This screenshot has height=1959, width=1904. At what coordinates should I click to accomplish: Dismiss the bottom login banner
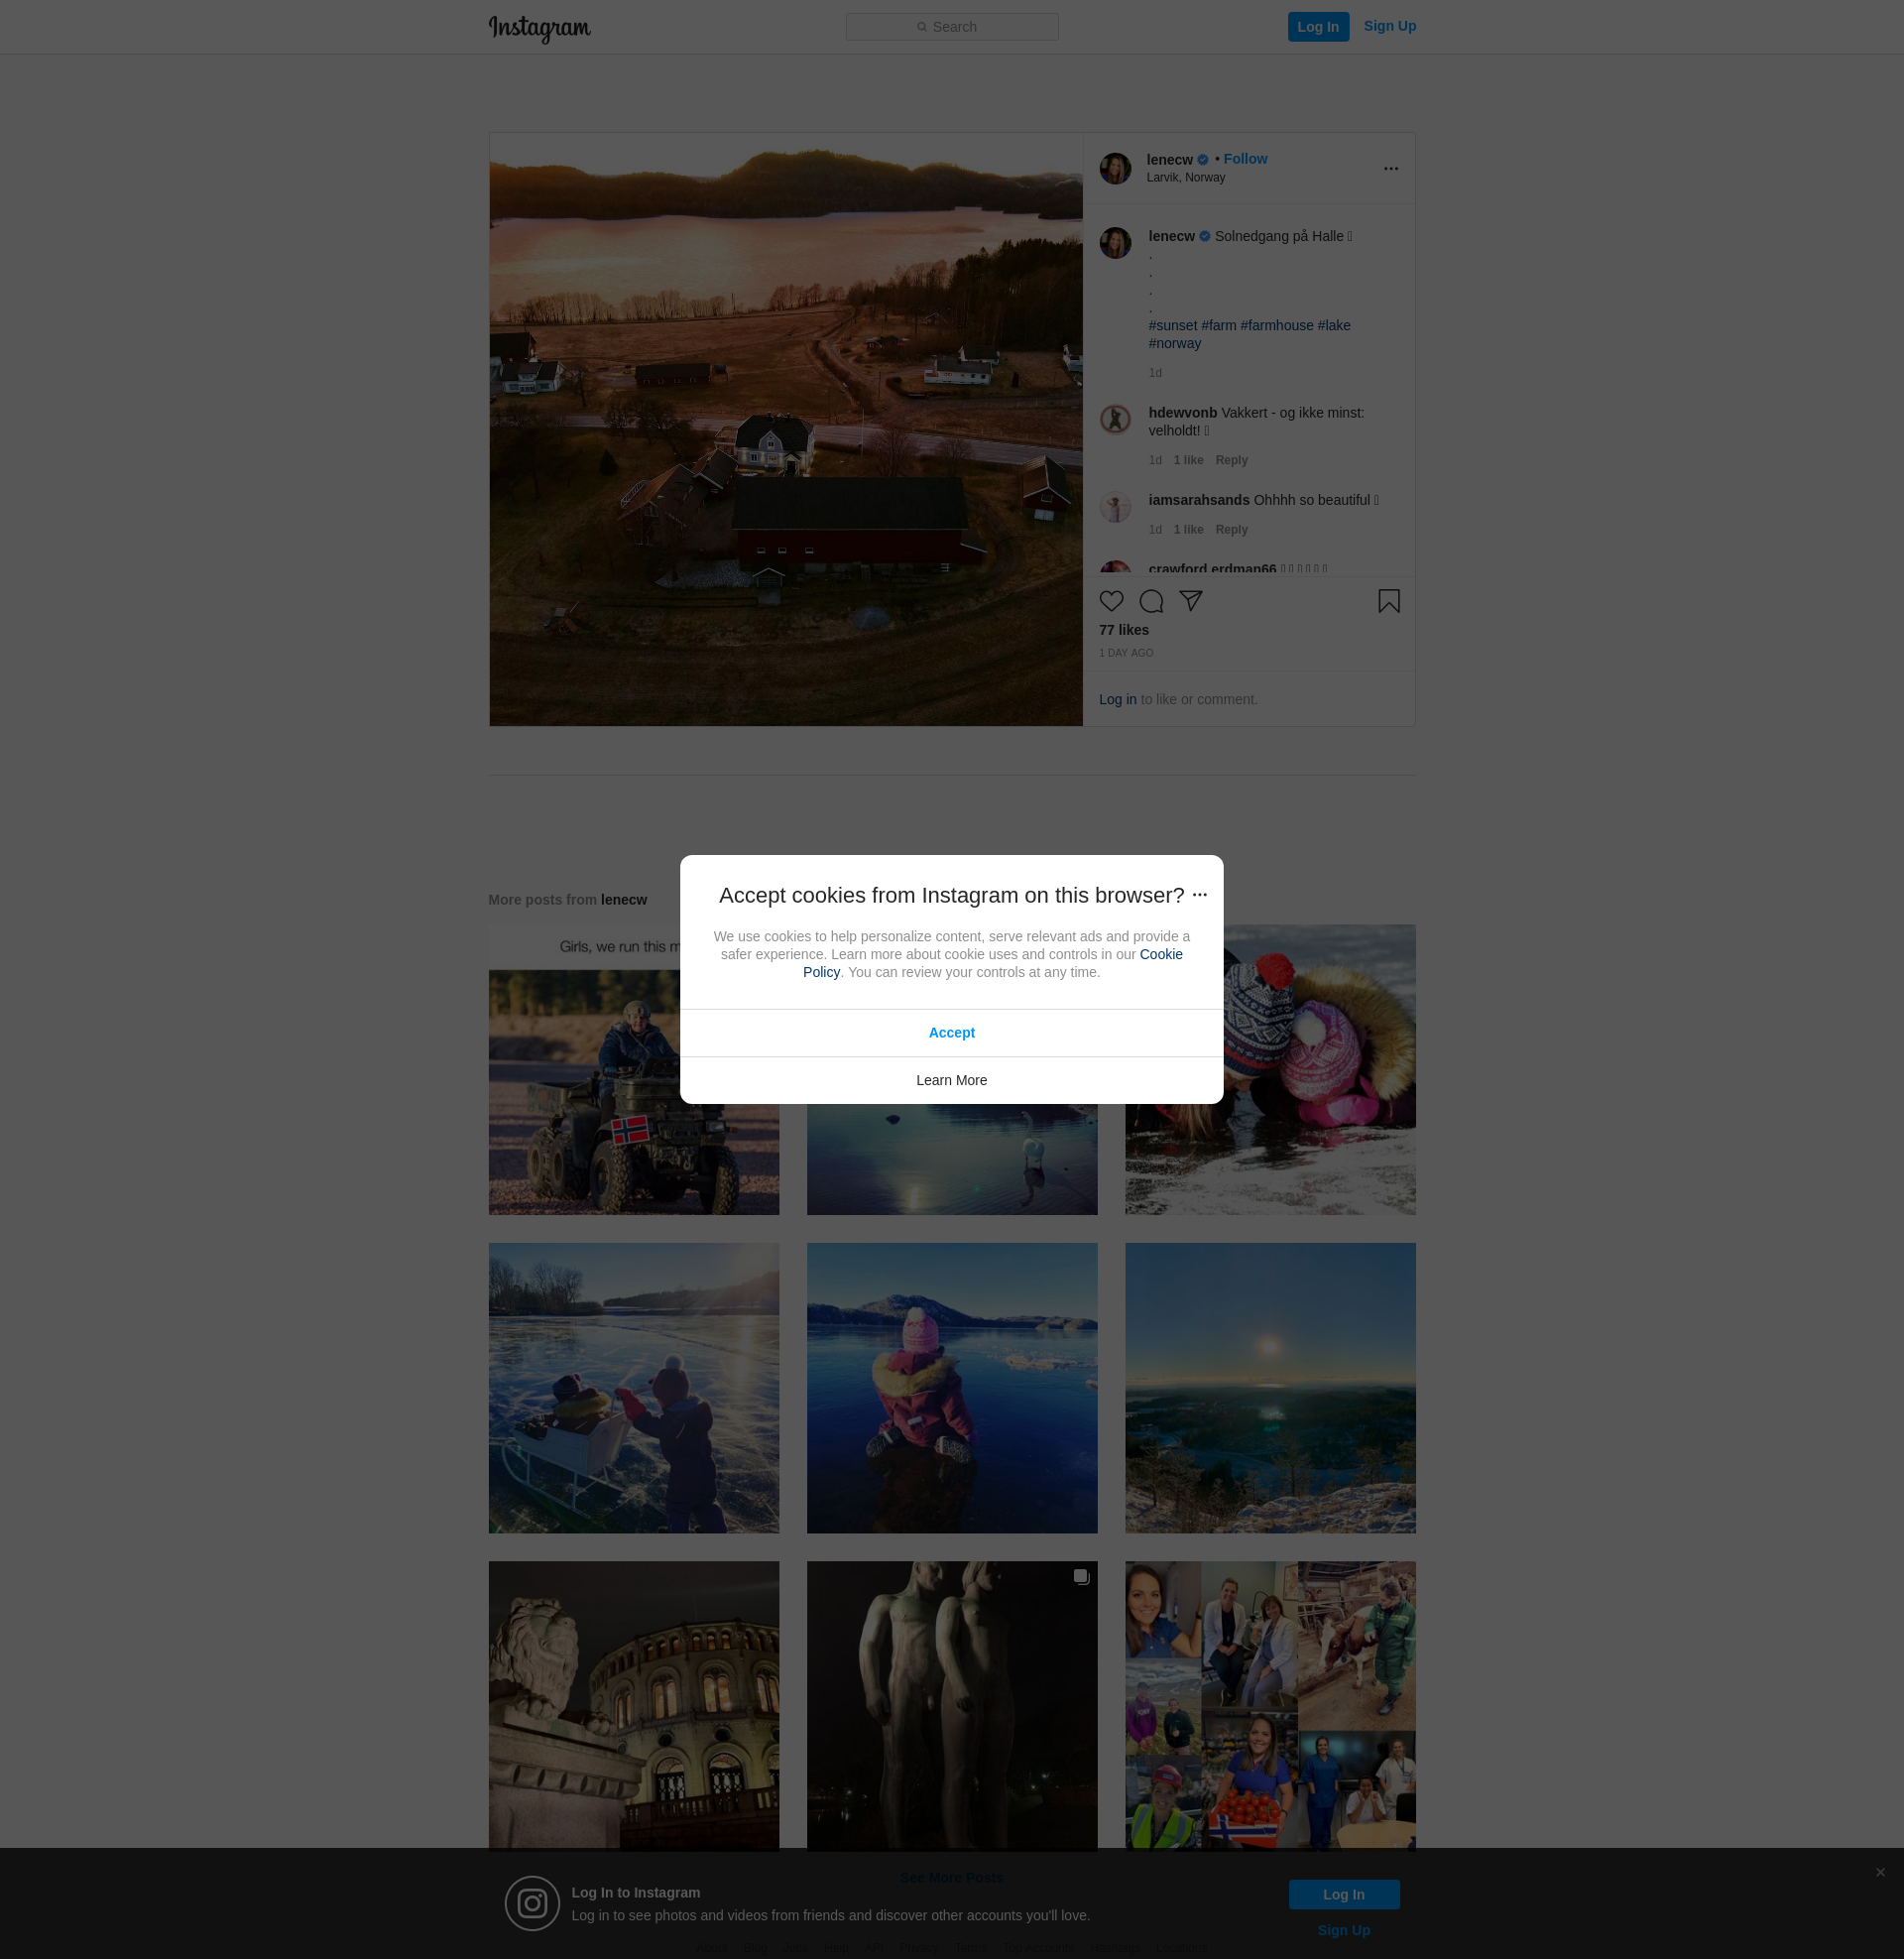coord(1880,1872)
